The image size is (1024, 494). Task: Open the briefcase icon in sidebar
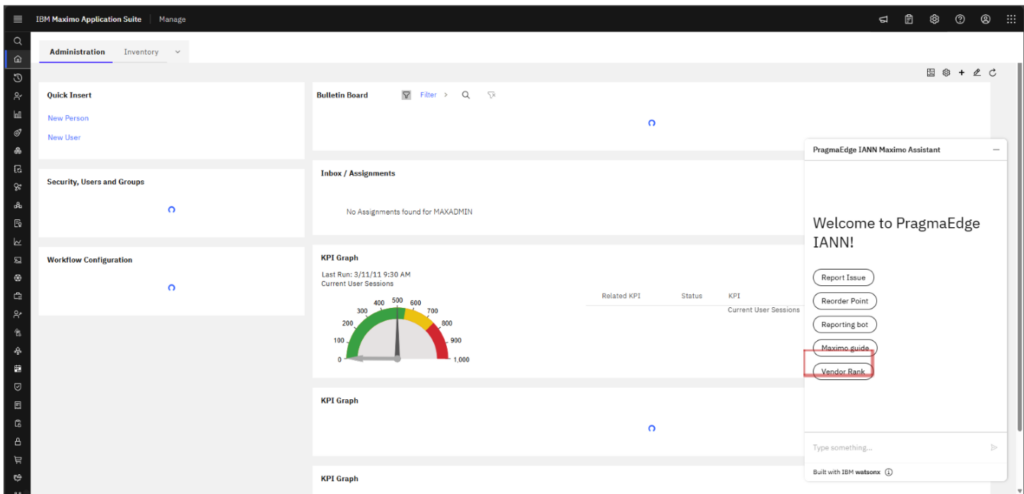[x=18, y=296]
